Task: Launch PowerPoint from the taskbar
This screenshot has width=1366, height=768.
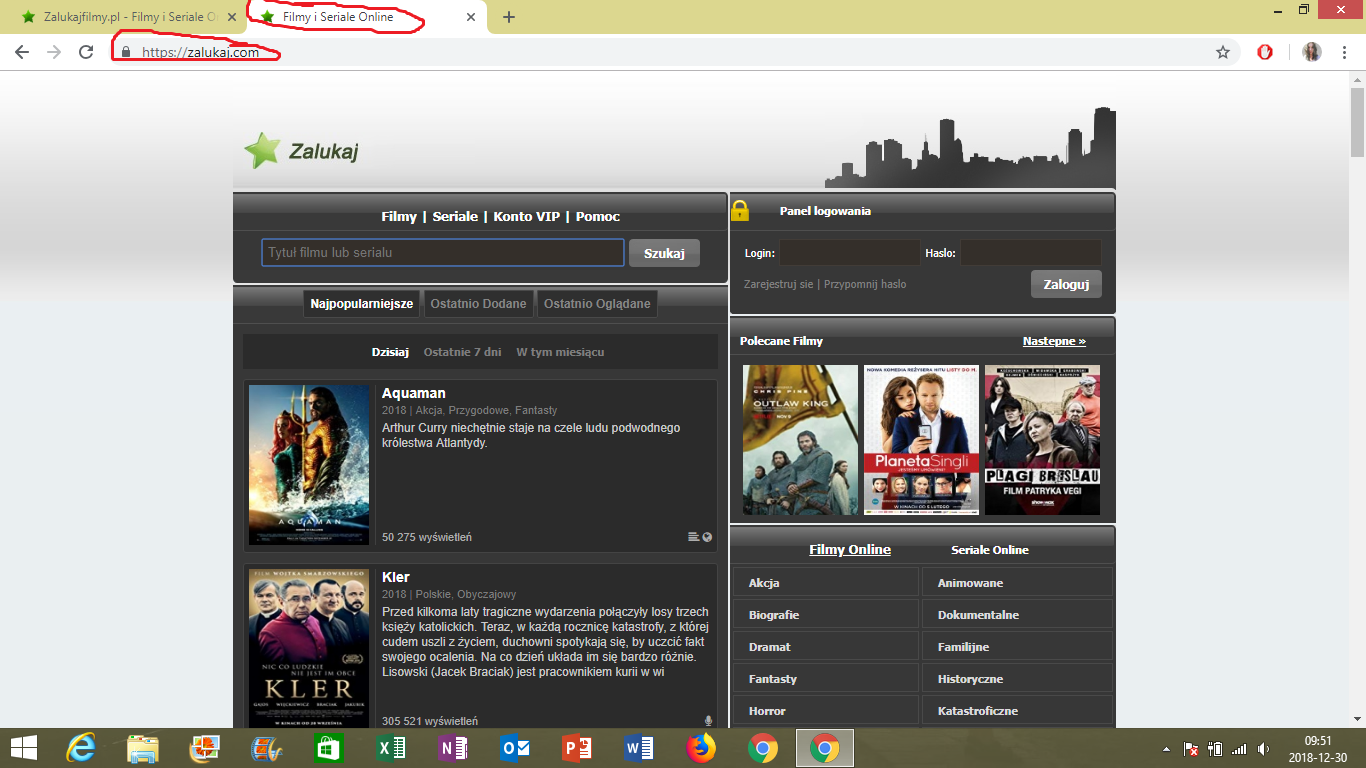Action: [x=577, y=748]
